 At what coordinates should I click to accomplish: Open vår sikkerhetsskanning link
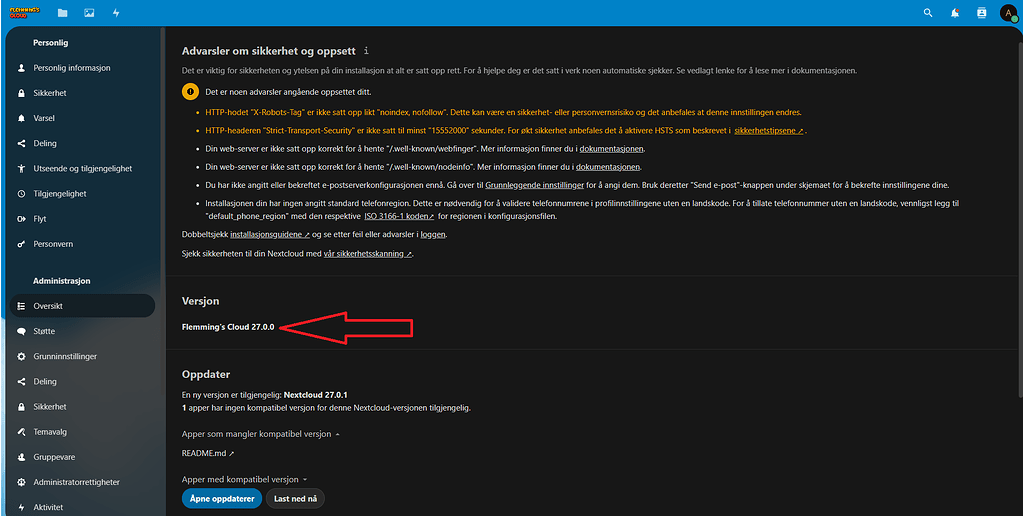click(368, 254)
